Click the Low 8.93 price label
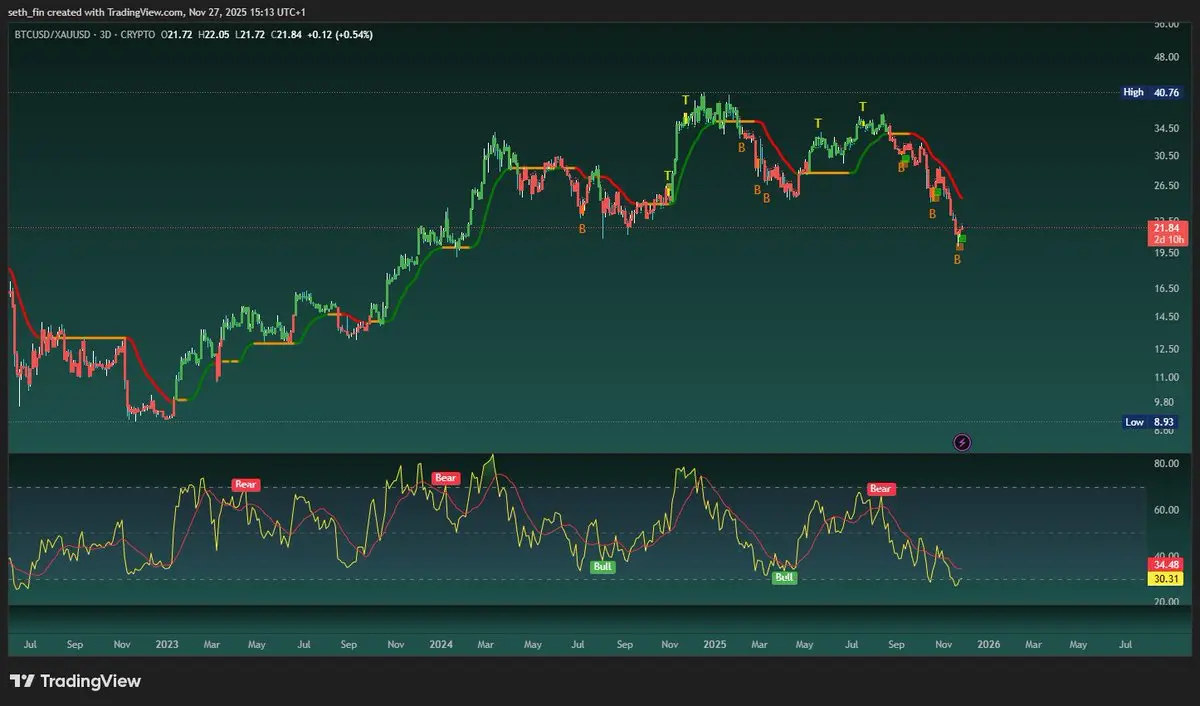The image size is (1200, 706). tap(1149, 422)
